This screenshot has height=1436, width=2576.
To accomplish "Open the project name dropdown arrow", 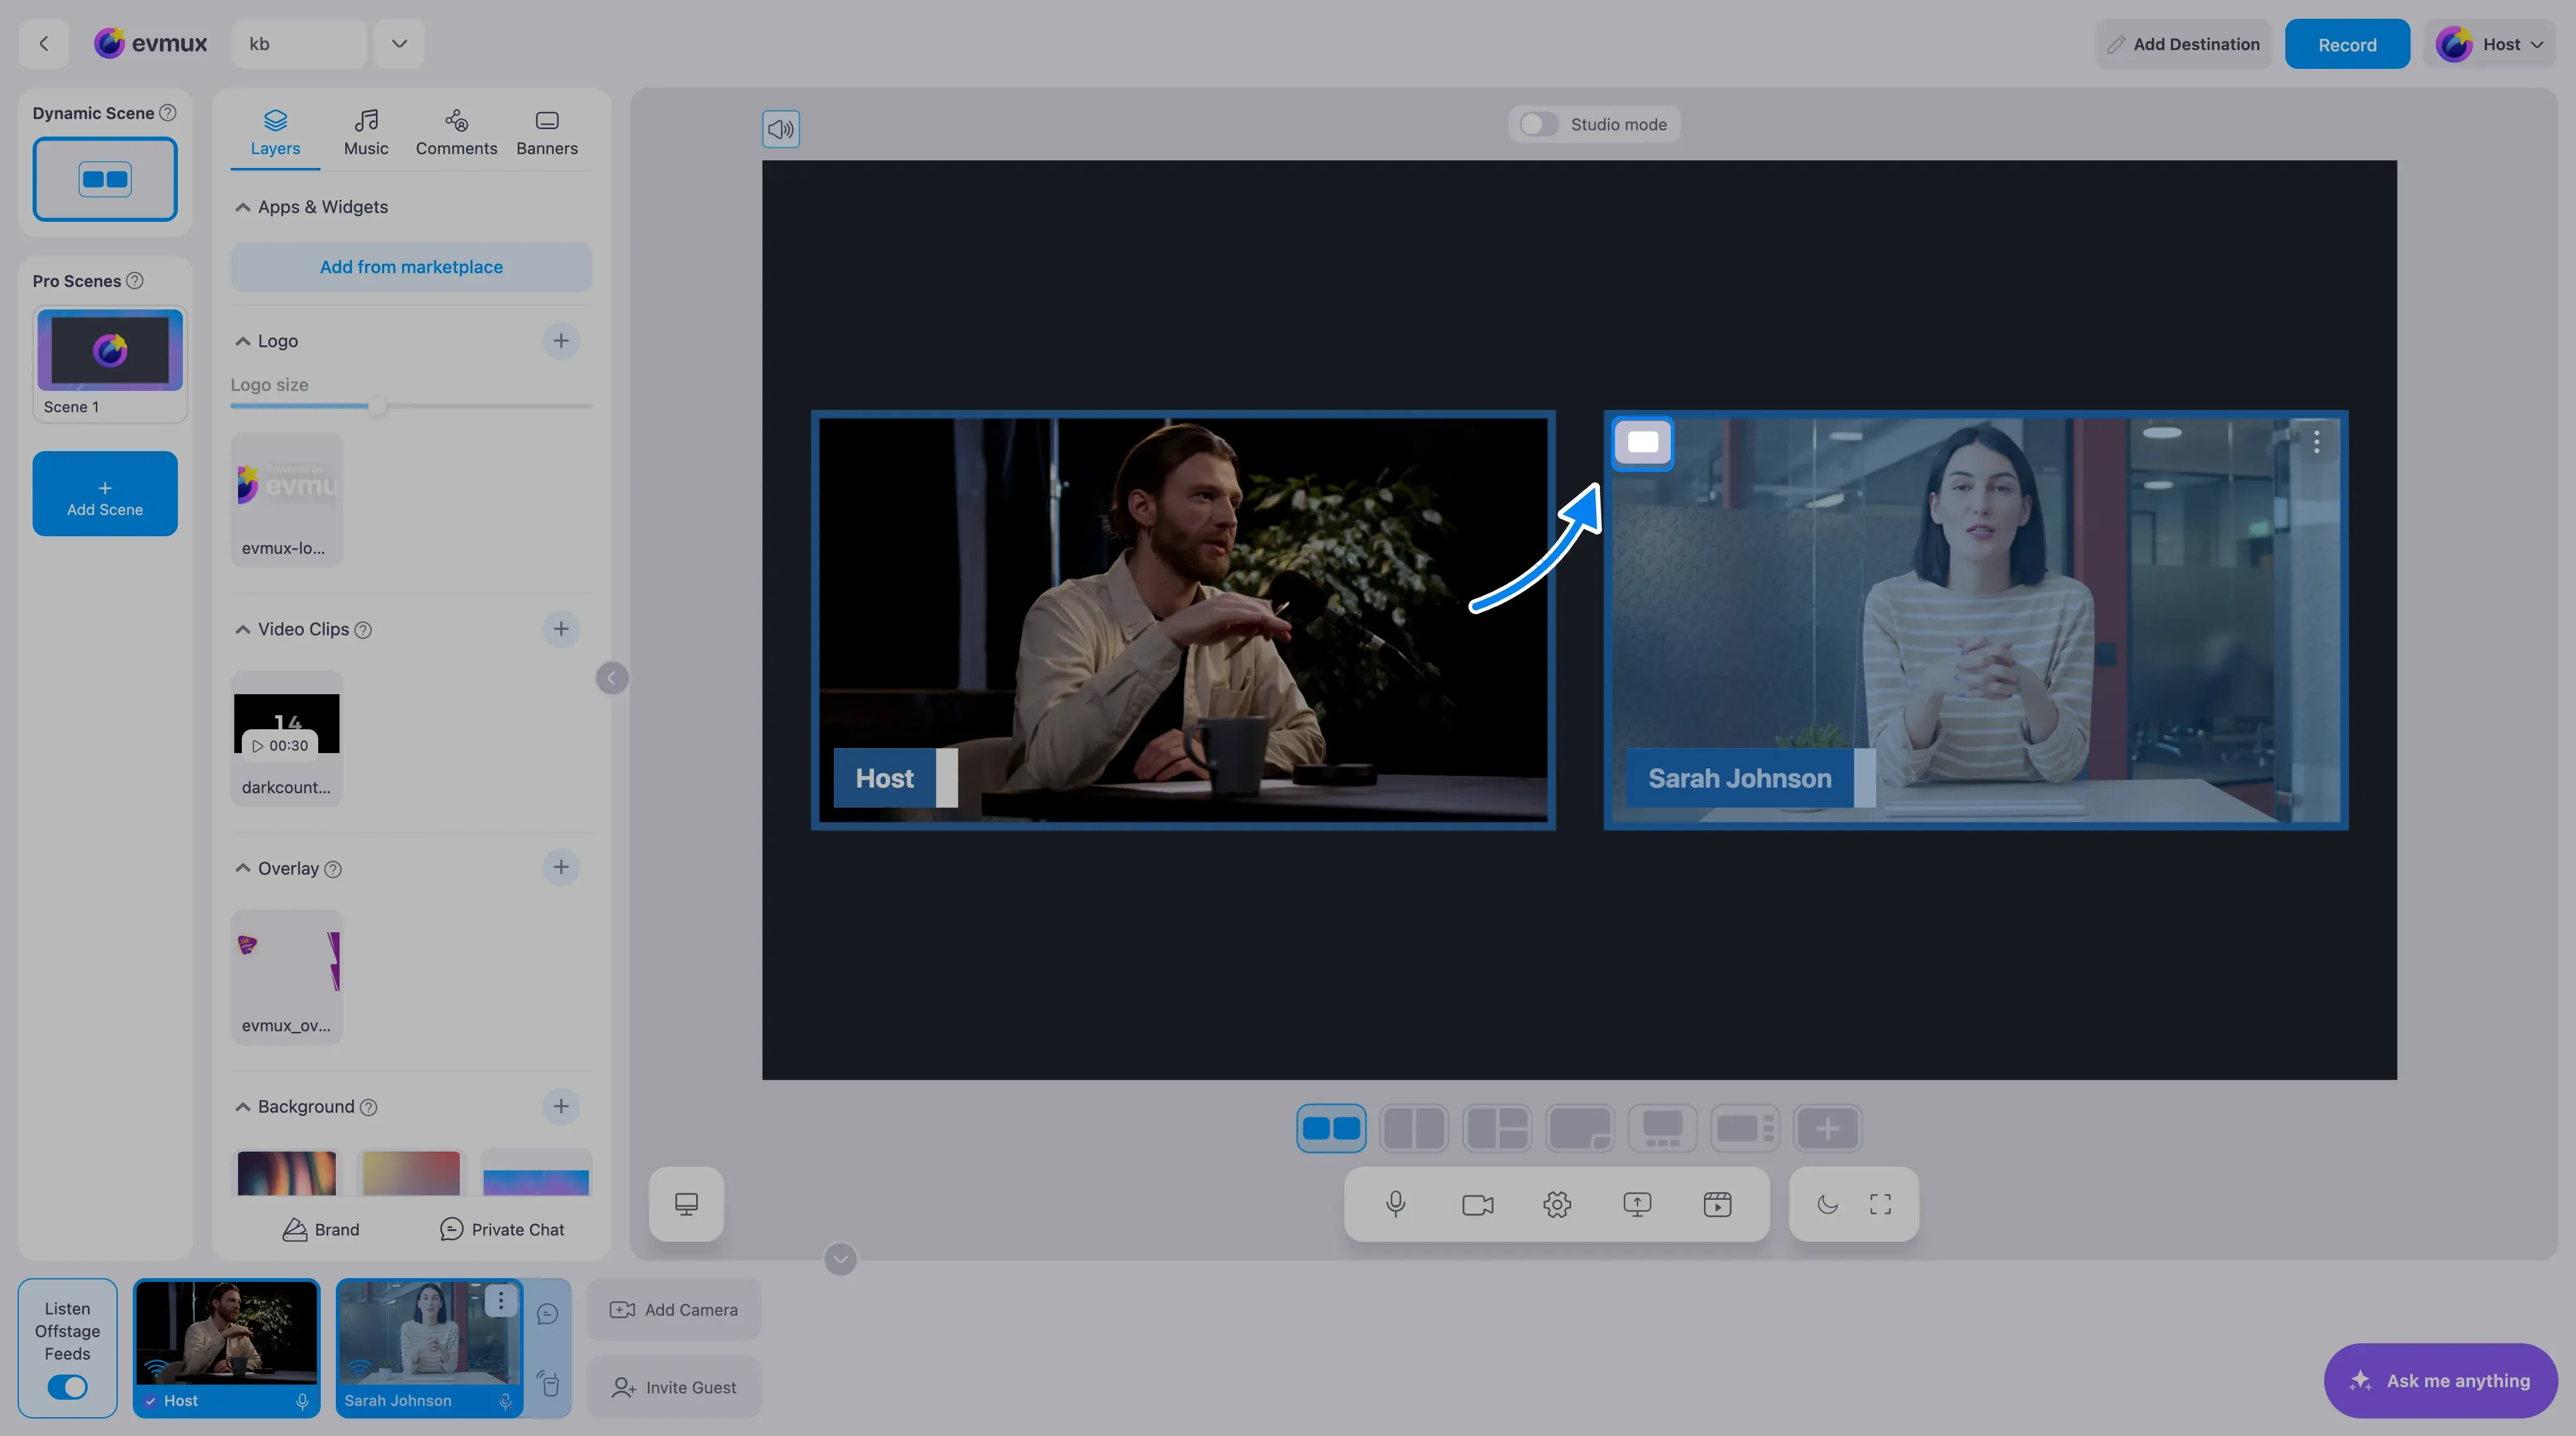I will [399, 43].
